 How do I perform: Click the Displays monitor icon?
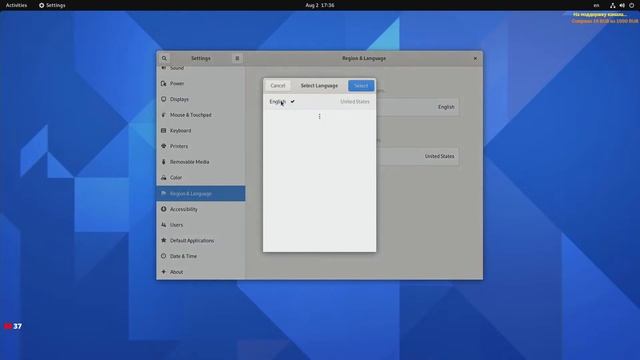click(x=164, y=99)
